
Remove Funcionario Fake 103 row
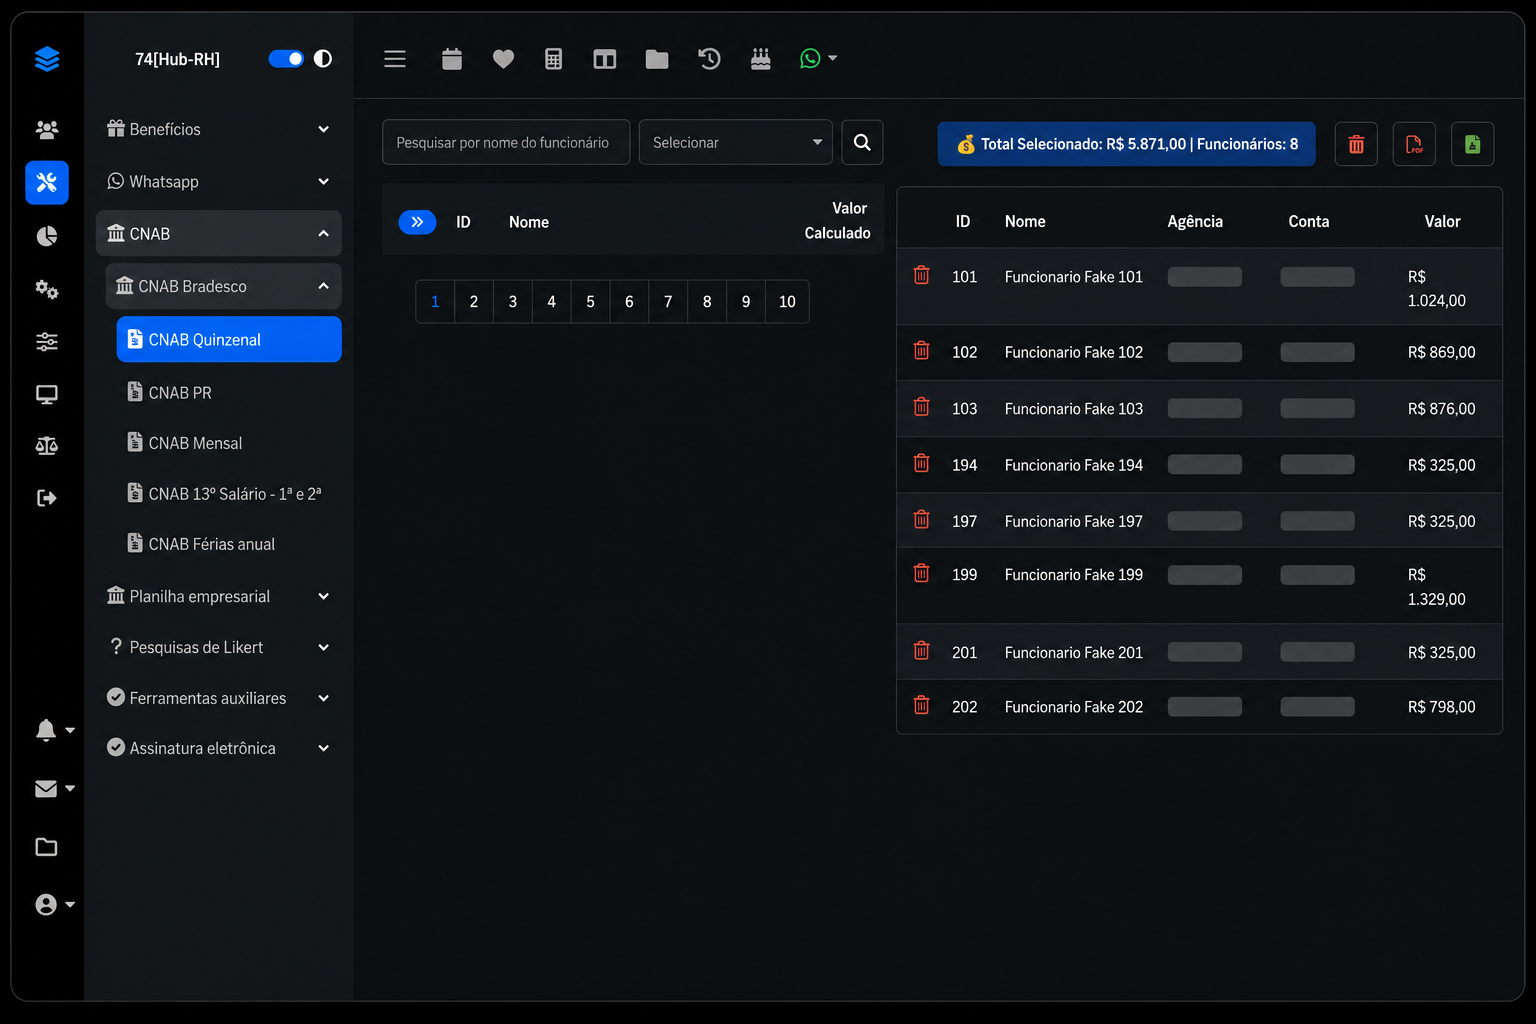tap(922, 407)
